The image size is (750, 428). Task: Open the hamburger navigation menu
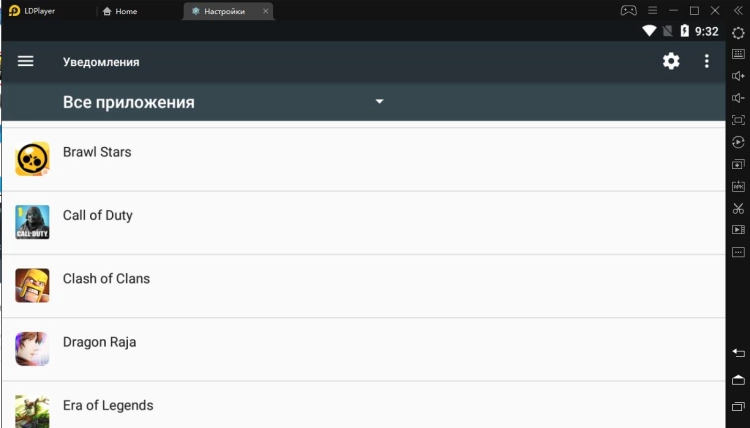pyautogui.click(x=26, y=61)
